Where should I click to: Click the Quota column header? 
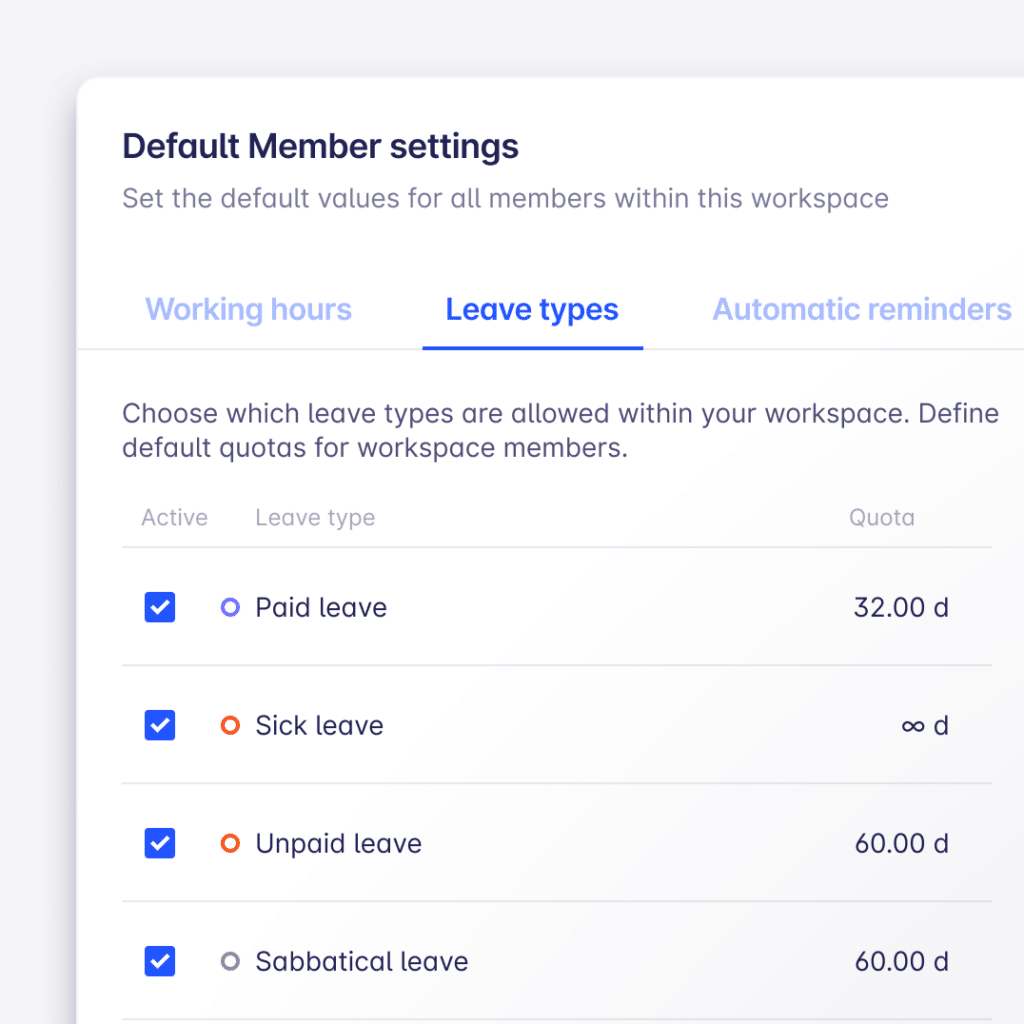(x=881, y=517)
